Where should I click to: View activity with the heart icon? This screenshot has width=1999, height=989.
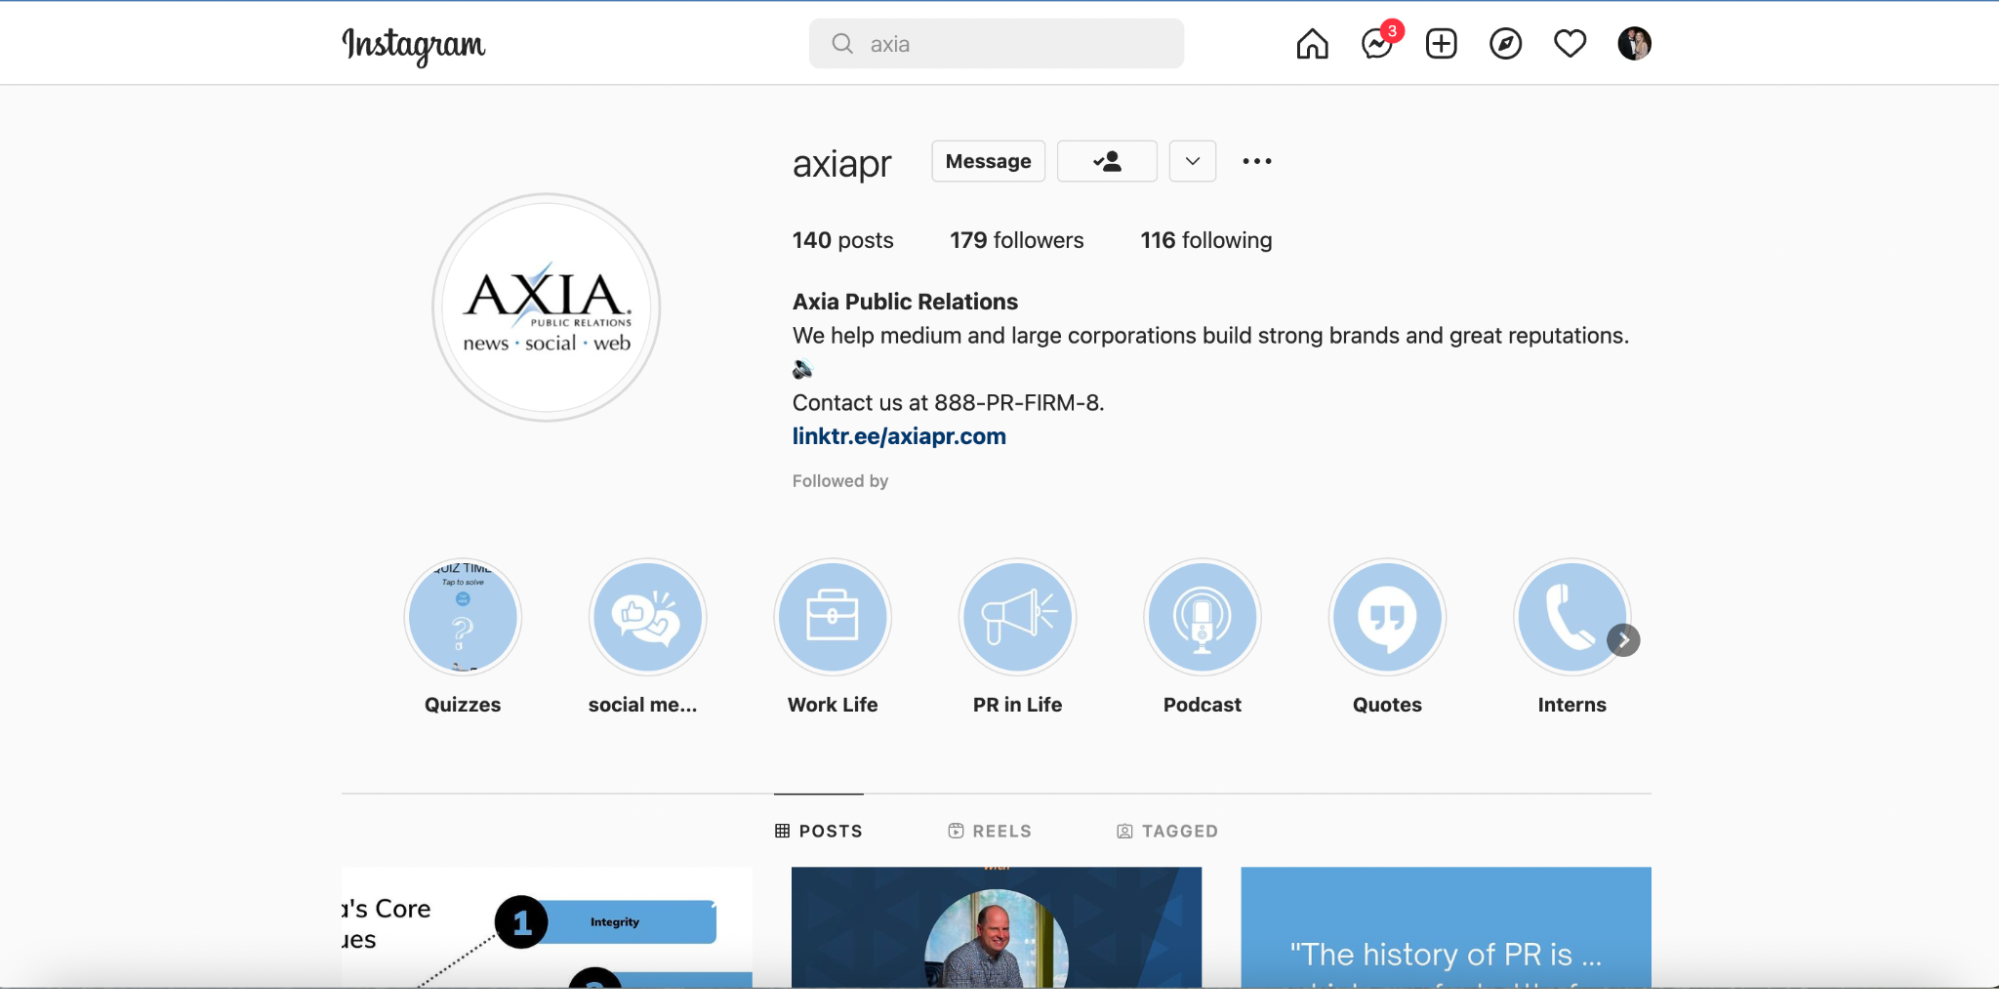(1569, 43)
